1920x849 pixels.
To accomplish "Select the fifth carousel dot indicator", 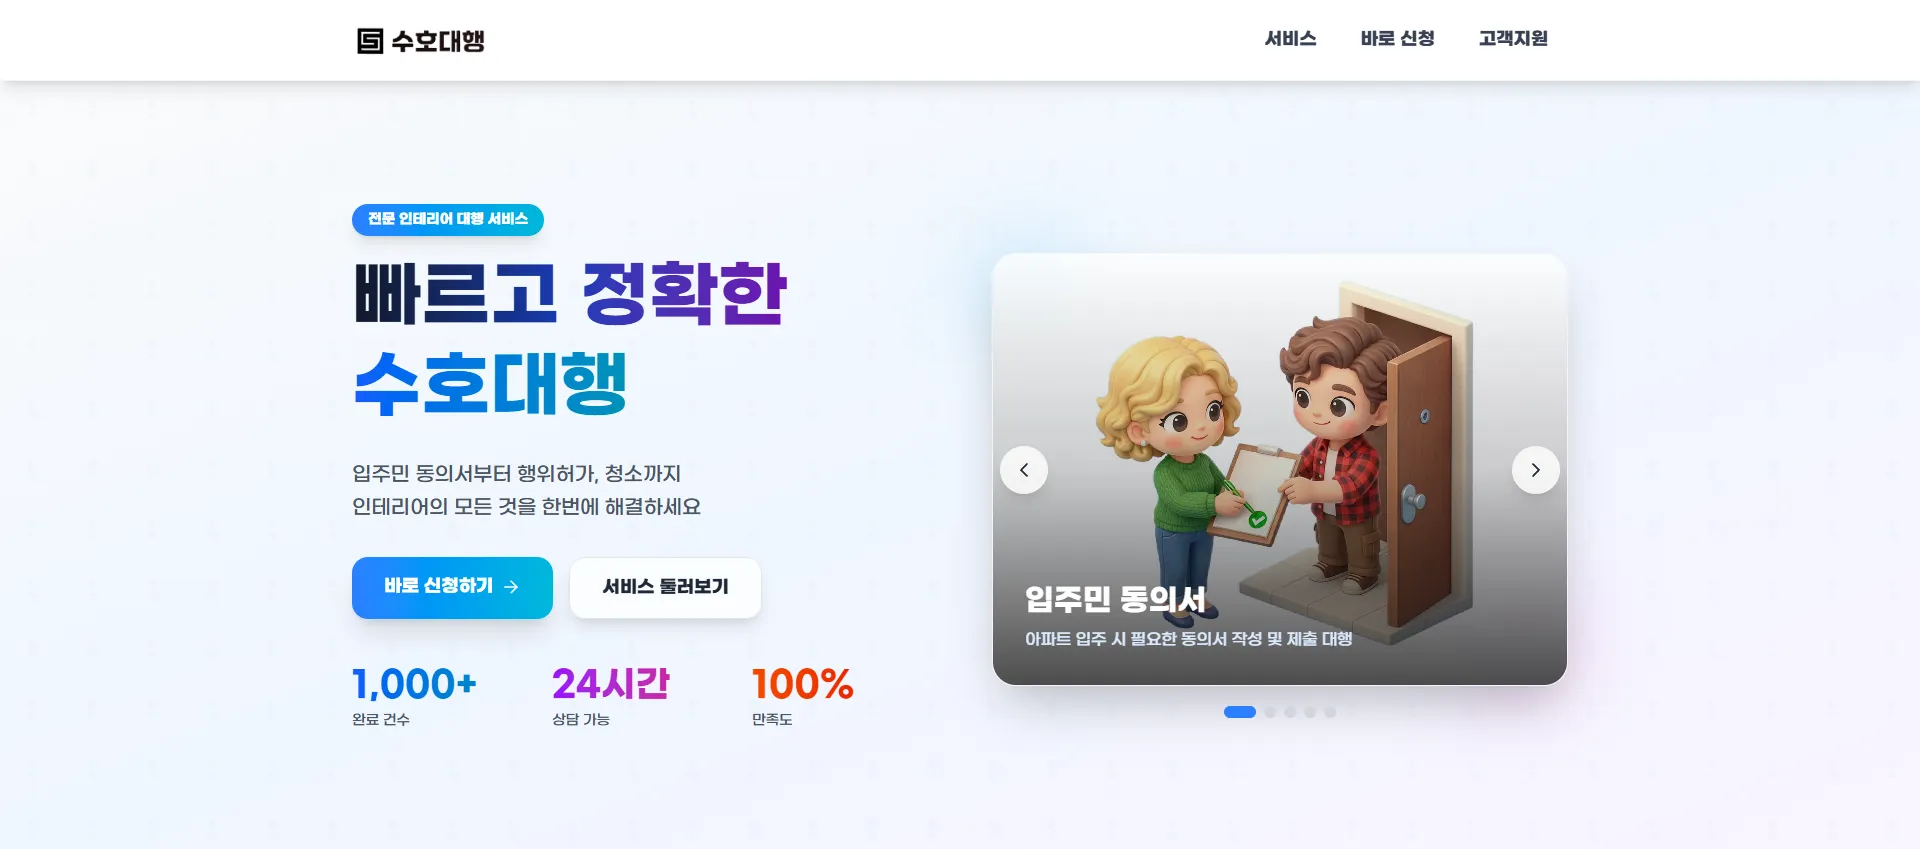I will 1330,712.
